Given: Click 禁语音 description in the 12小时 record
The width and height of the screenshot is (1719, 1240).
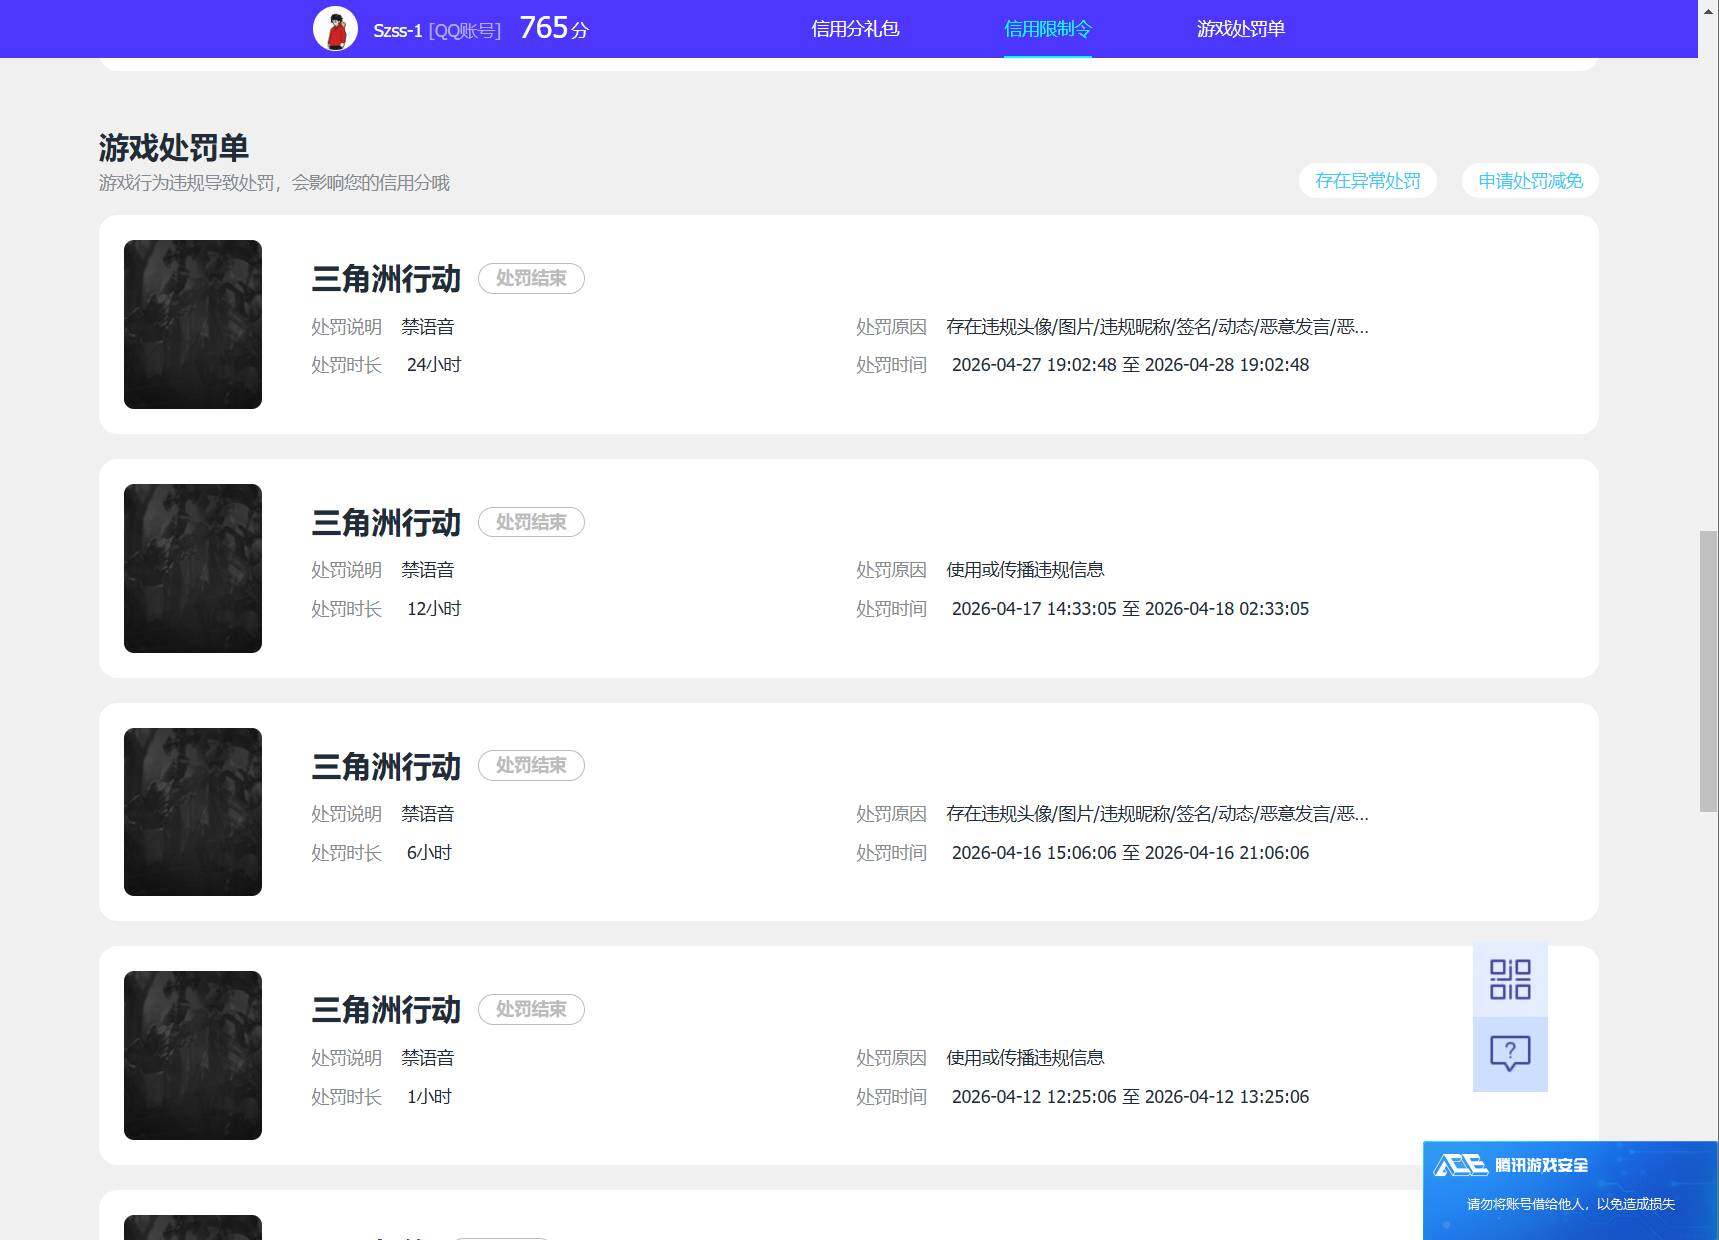Looking at the screenshot, I should [x=428, y=570].
